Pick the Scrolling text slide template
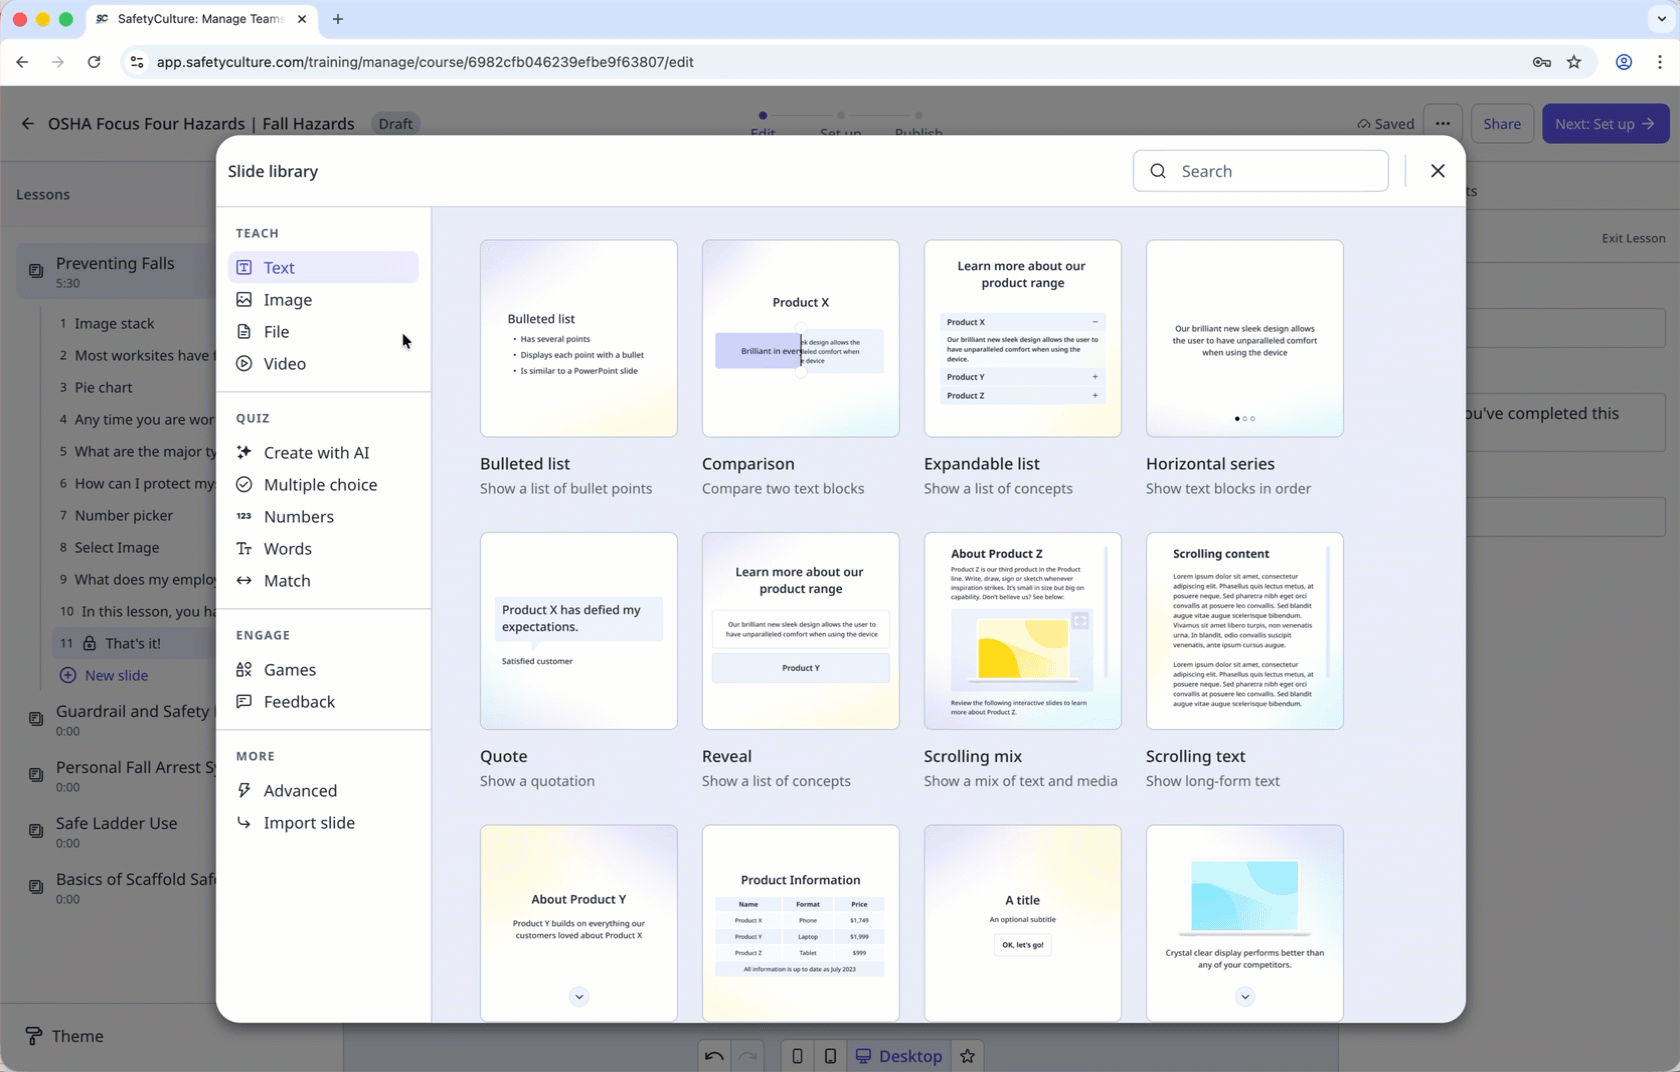The height and width of the screenshot is (1072, 1680). click(x=1244, y=631)
